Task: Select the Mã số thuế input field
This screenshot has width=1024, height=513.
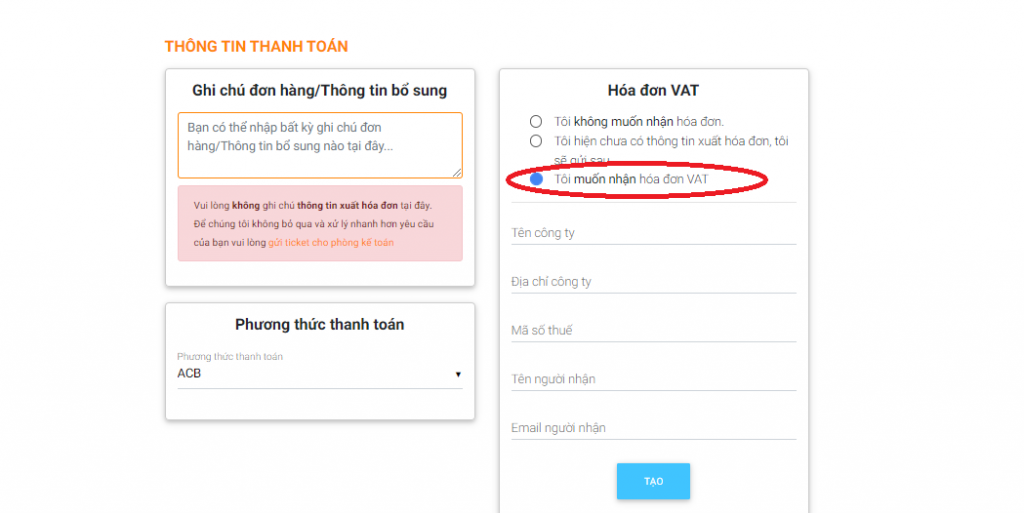Action: (653, 331)
